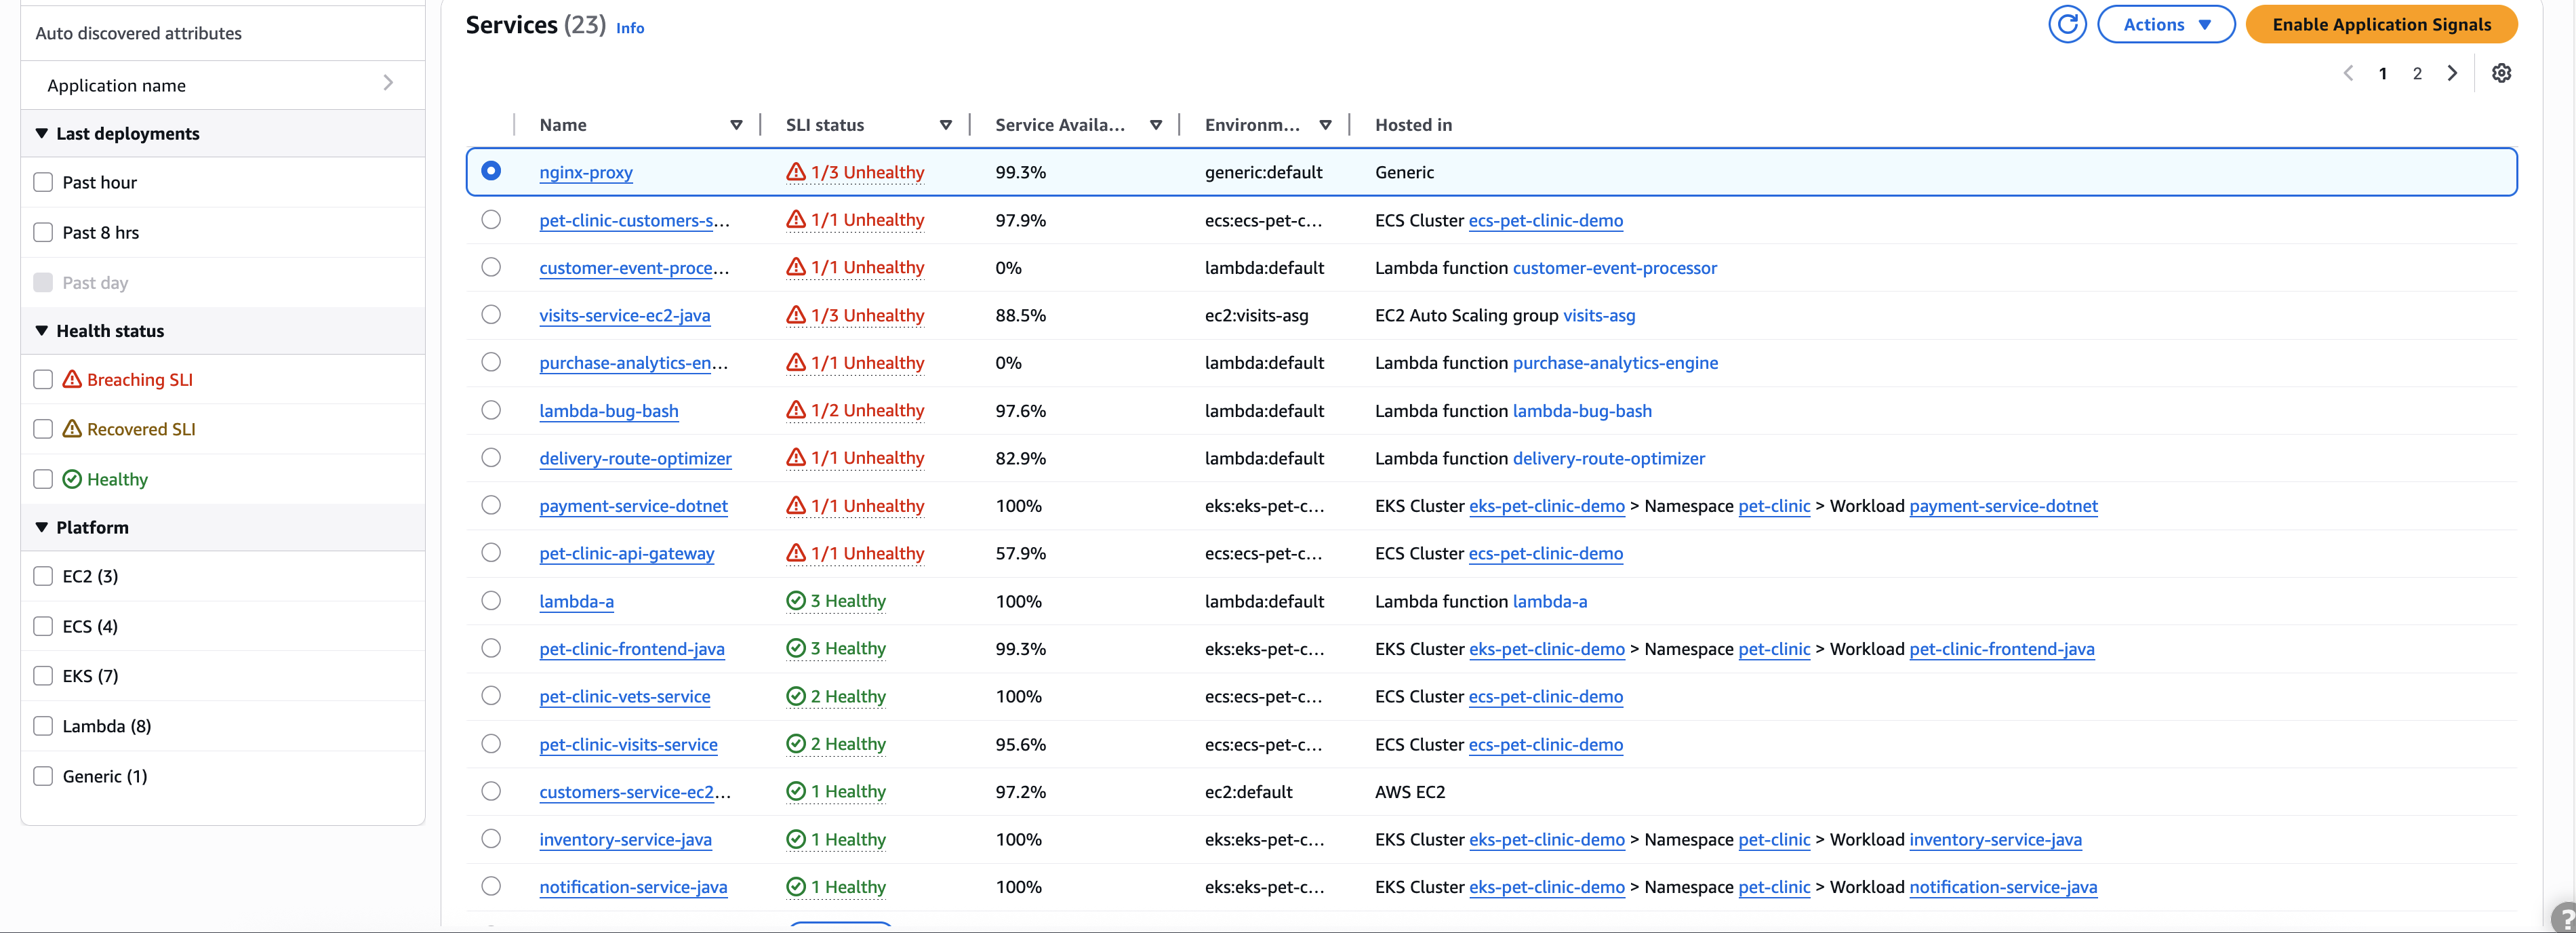Open the eks-pet-clinic-demo cluster link
Viewport: 2576px width, 933px height.
coord(1546,506)
